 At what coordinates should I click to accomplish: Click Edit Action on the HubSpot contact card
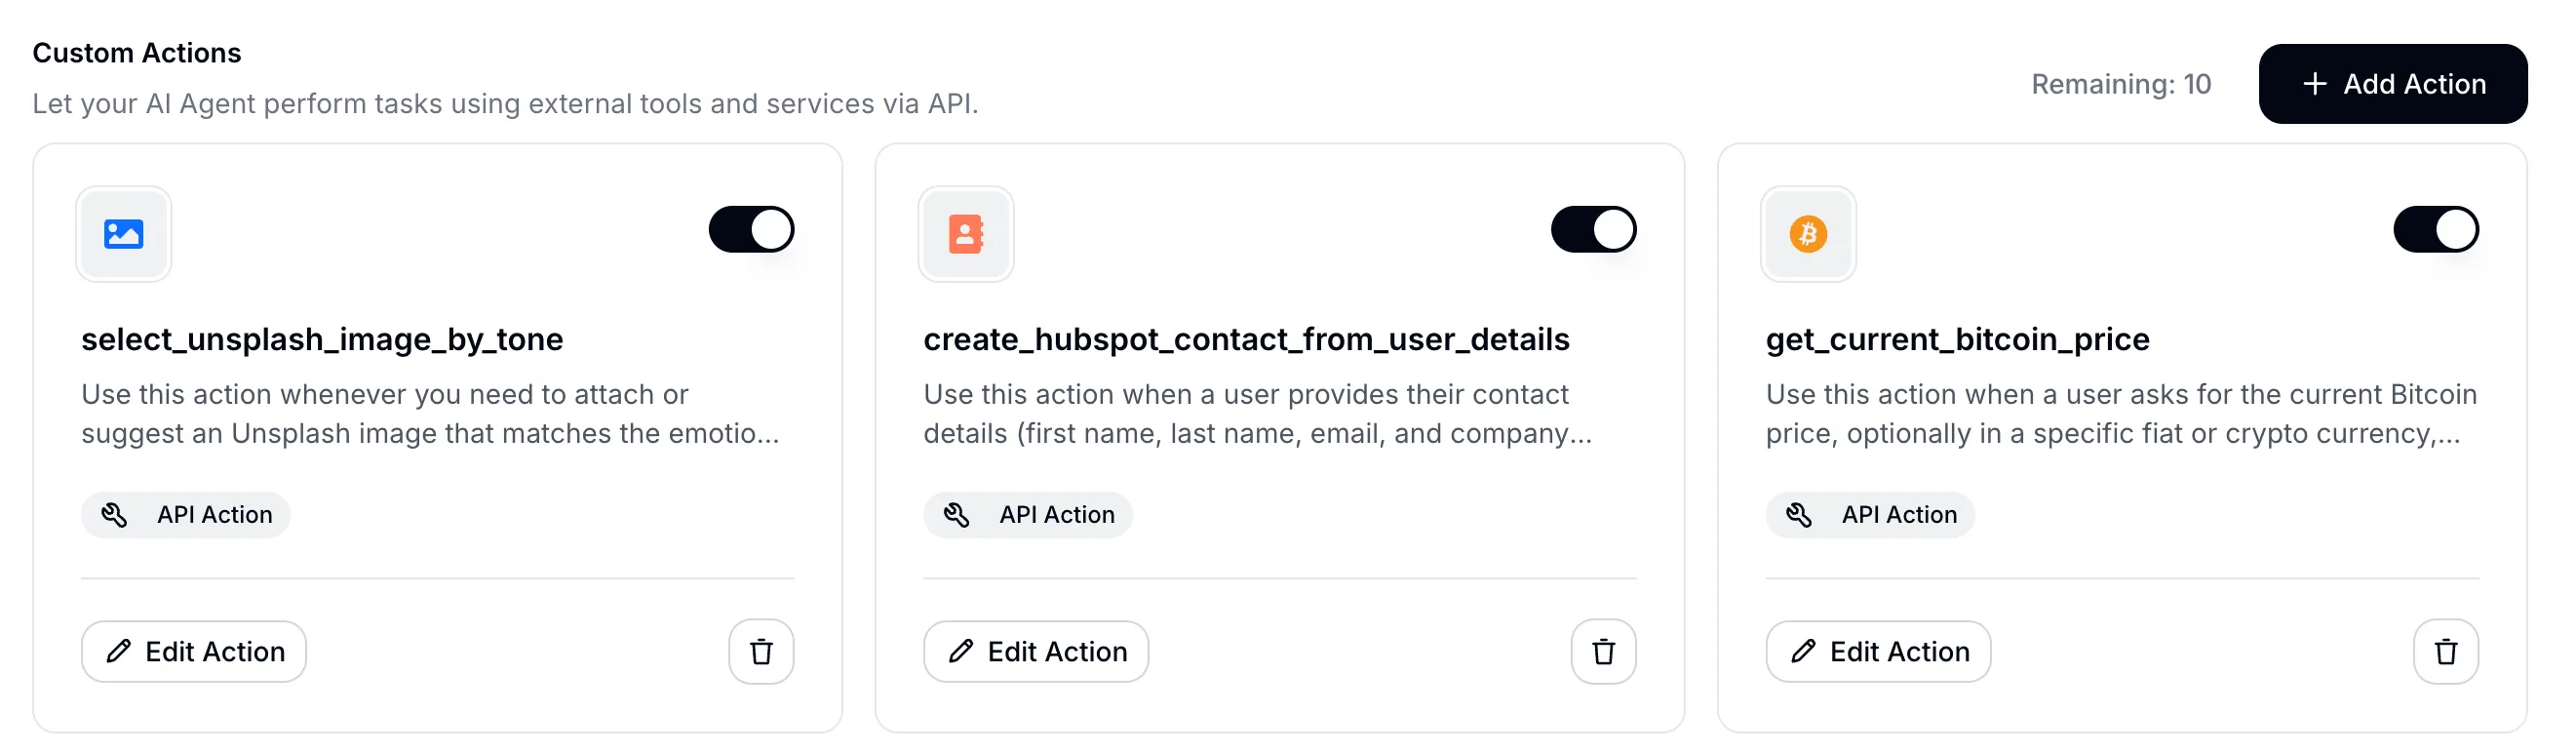[x=1035, y=651]
